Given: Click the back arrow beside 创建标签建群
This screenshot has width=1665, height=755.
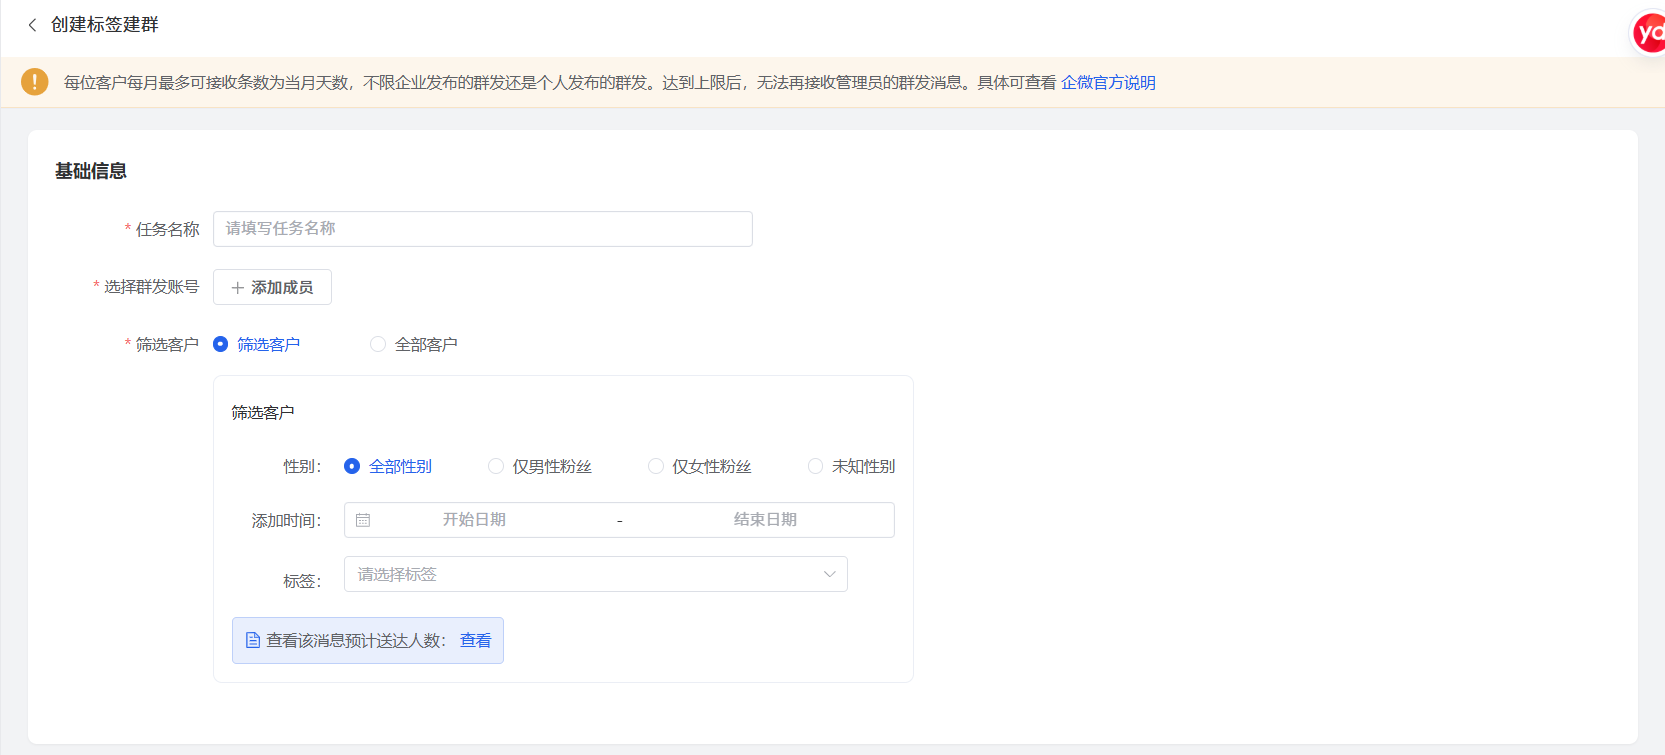Looking at the screenshot, I should click(x=32, y=25).
